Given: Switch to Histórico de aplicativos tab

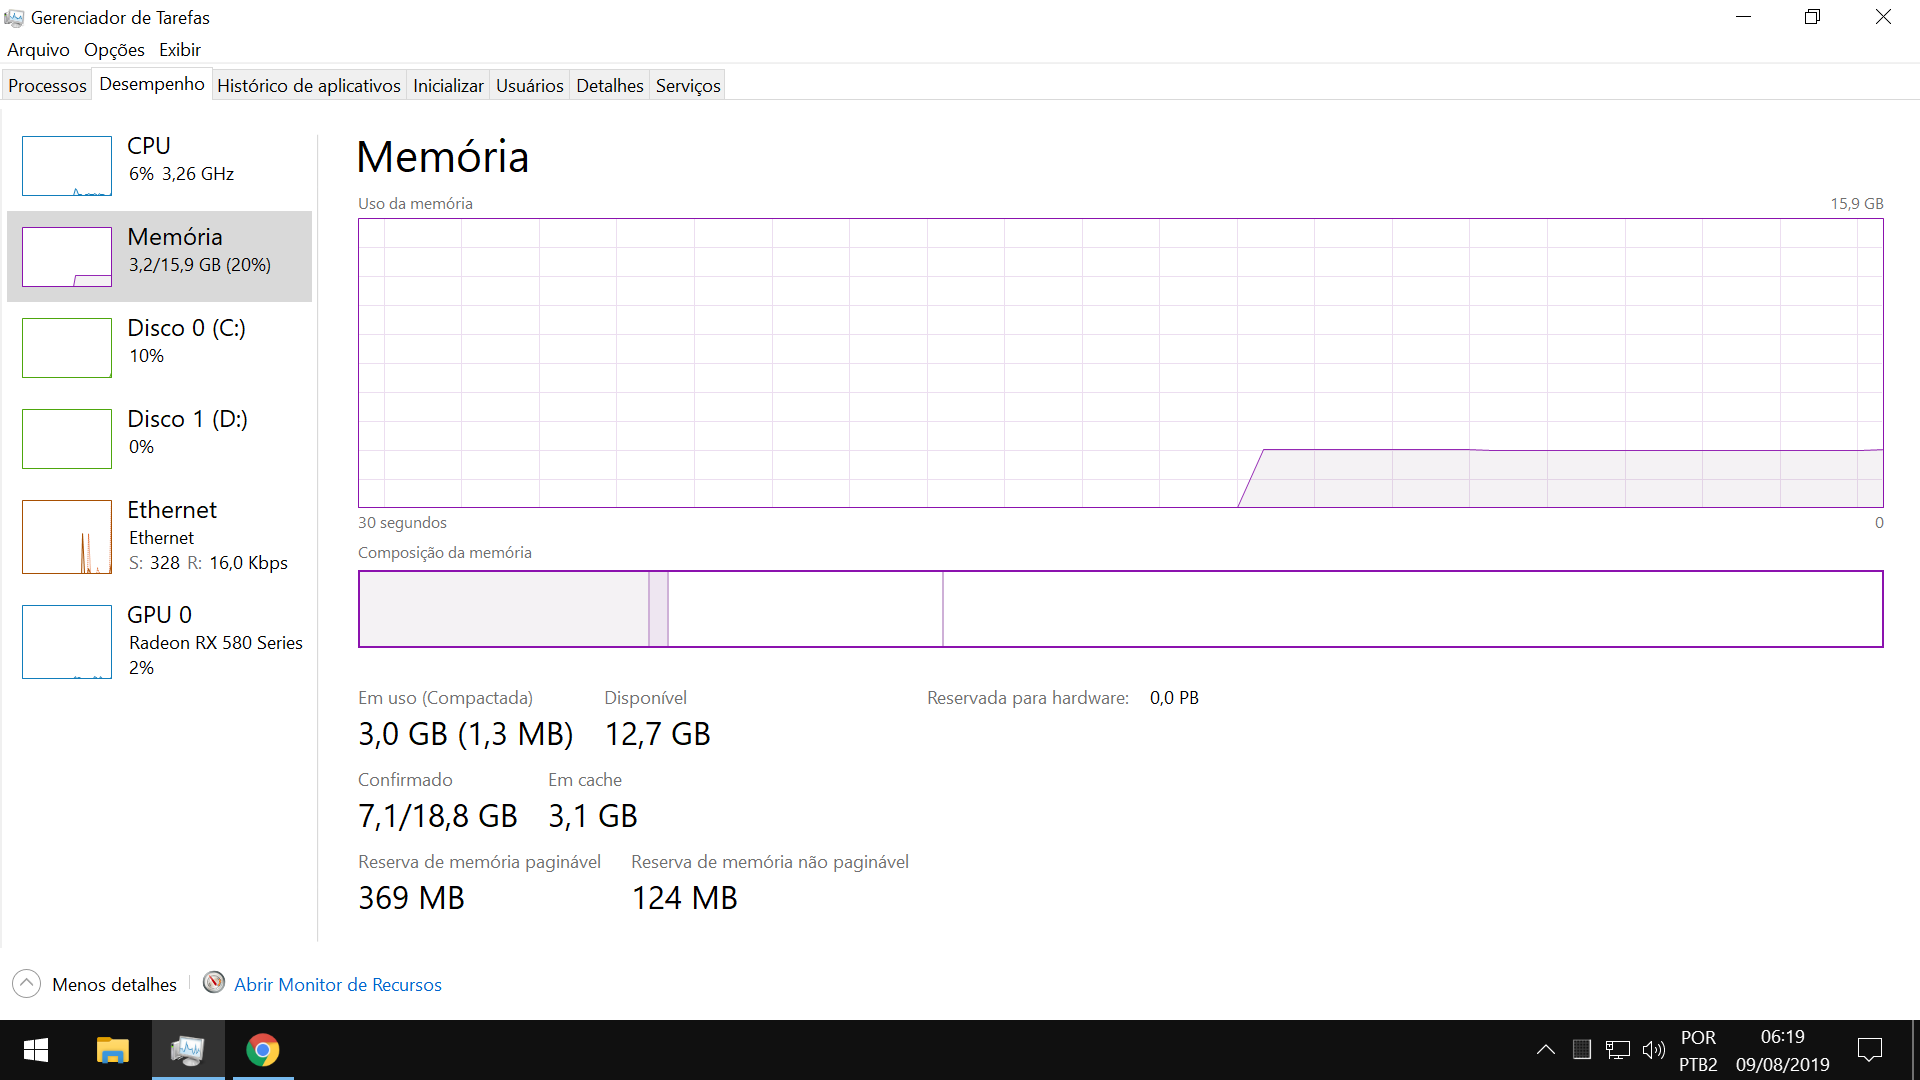Looking at the screenshot, I should coord(308,86).
